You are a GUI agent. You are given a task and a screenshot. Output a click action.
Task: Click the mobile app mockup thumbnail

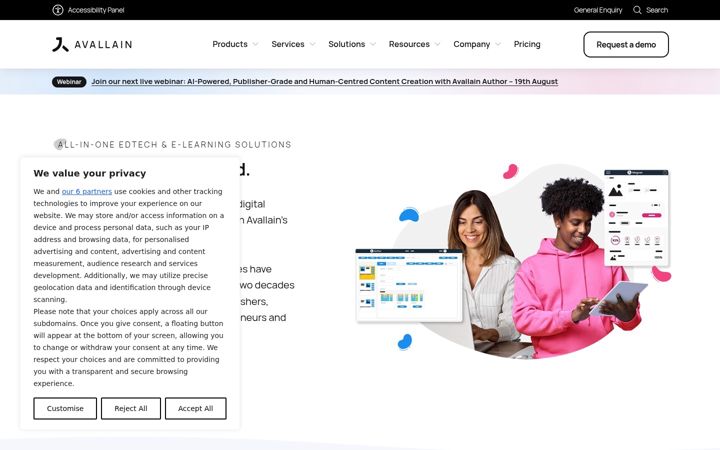click(636, 218)
